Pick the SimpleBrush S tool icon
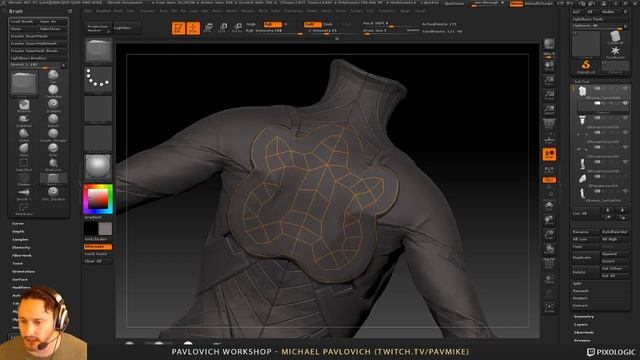The width and height of the screenshot is (640, 360). coord(586,66)
